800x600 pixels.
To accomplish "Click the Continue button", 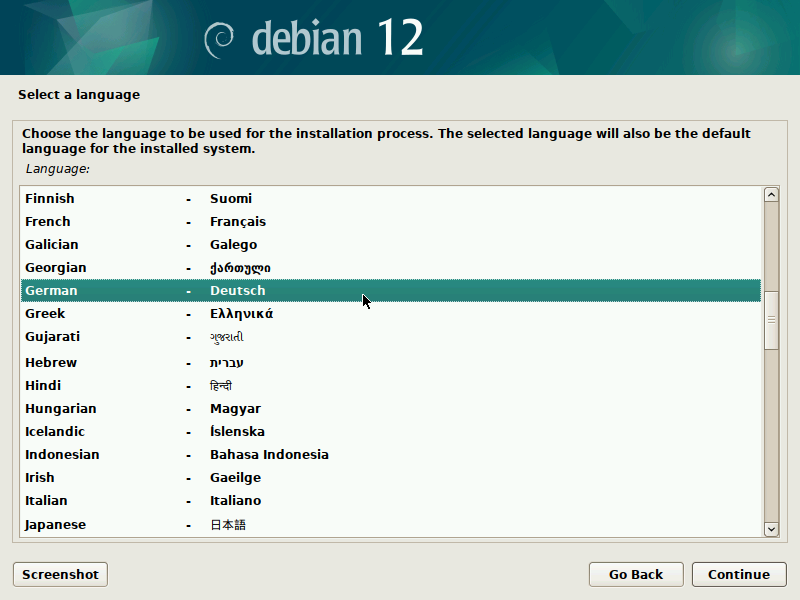I will (x=739, y=574).
